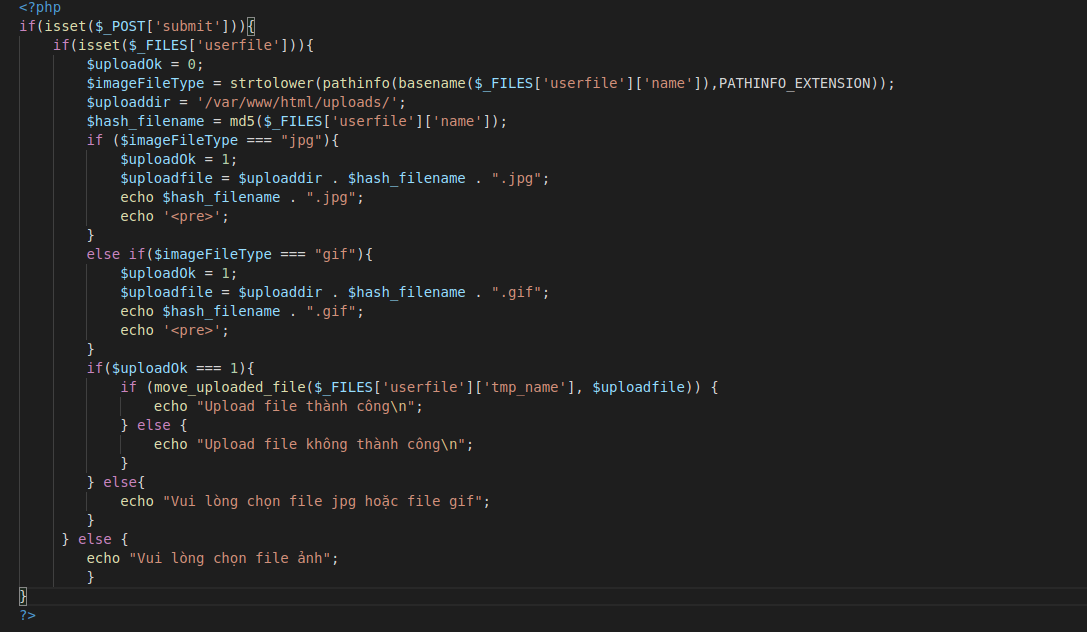This screenshot has height=632, width=1087.
Task: Click the 'tmp_name' string key
Action: pyautogui.click(x=520, y=387)
